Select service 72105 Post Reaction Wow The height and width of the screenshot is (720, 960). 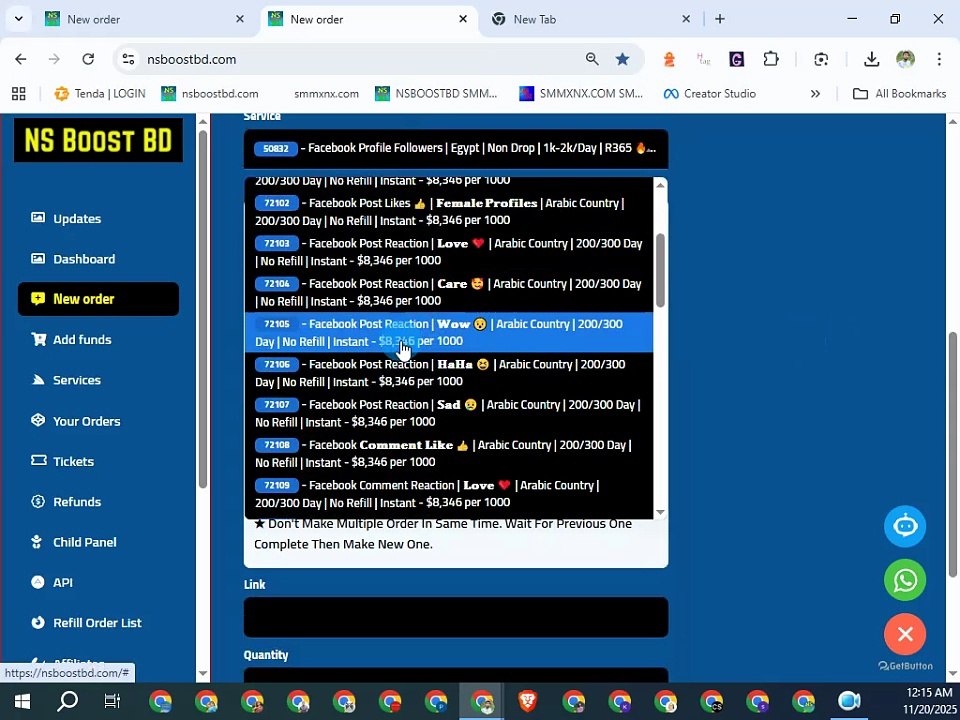[x=449, y=332]
